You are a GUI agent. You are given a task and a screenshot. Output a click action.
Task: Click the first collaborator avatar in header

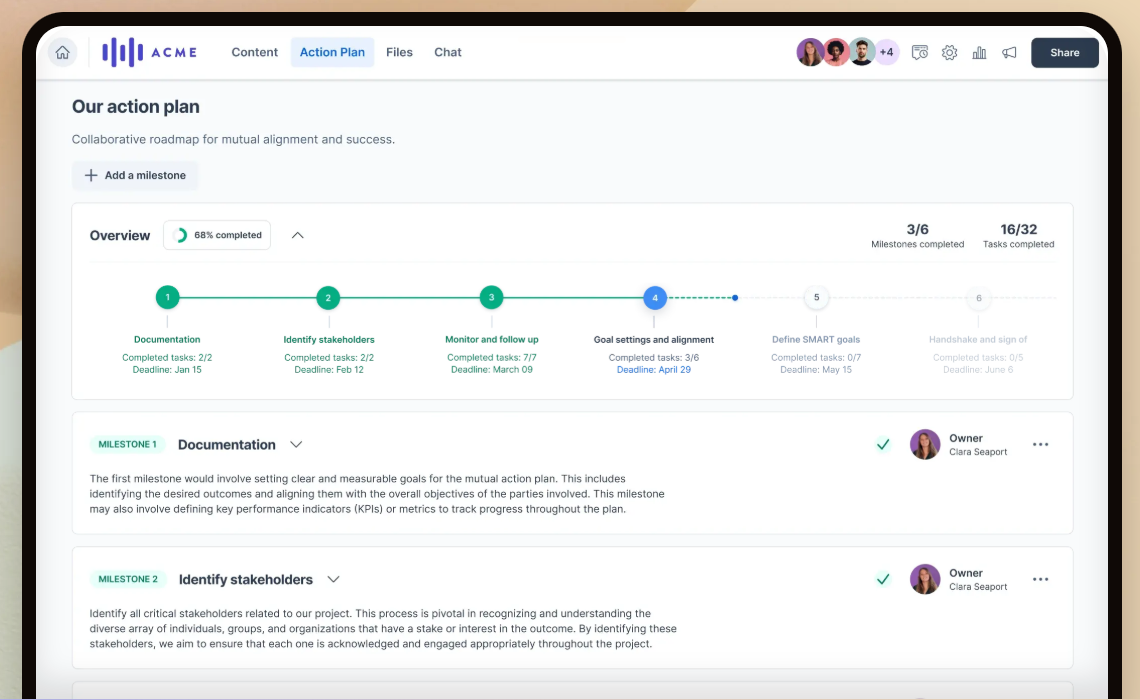809,52
